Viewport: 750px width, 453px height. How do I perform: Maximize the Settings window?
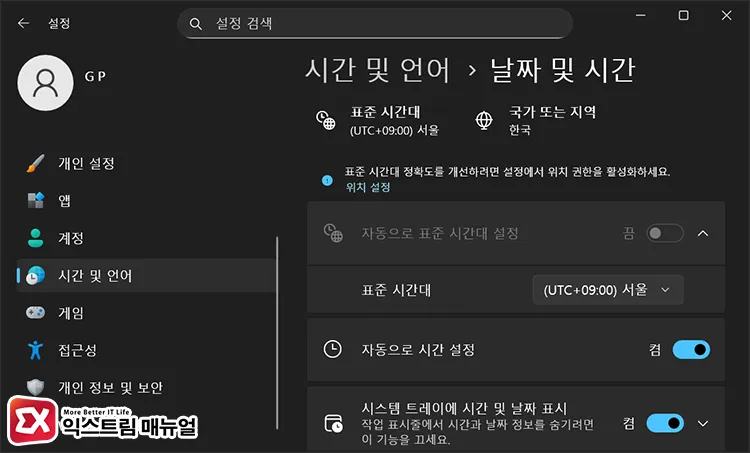click(x=684, y=15)
